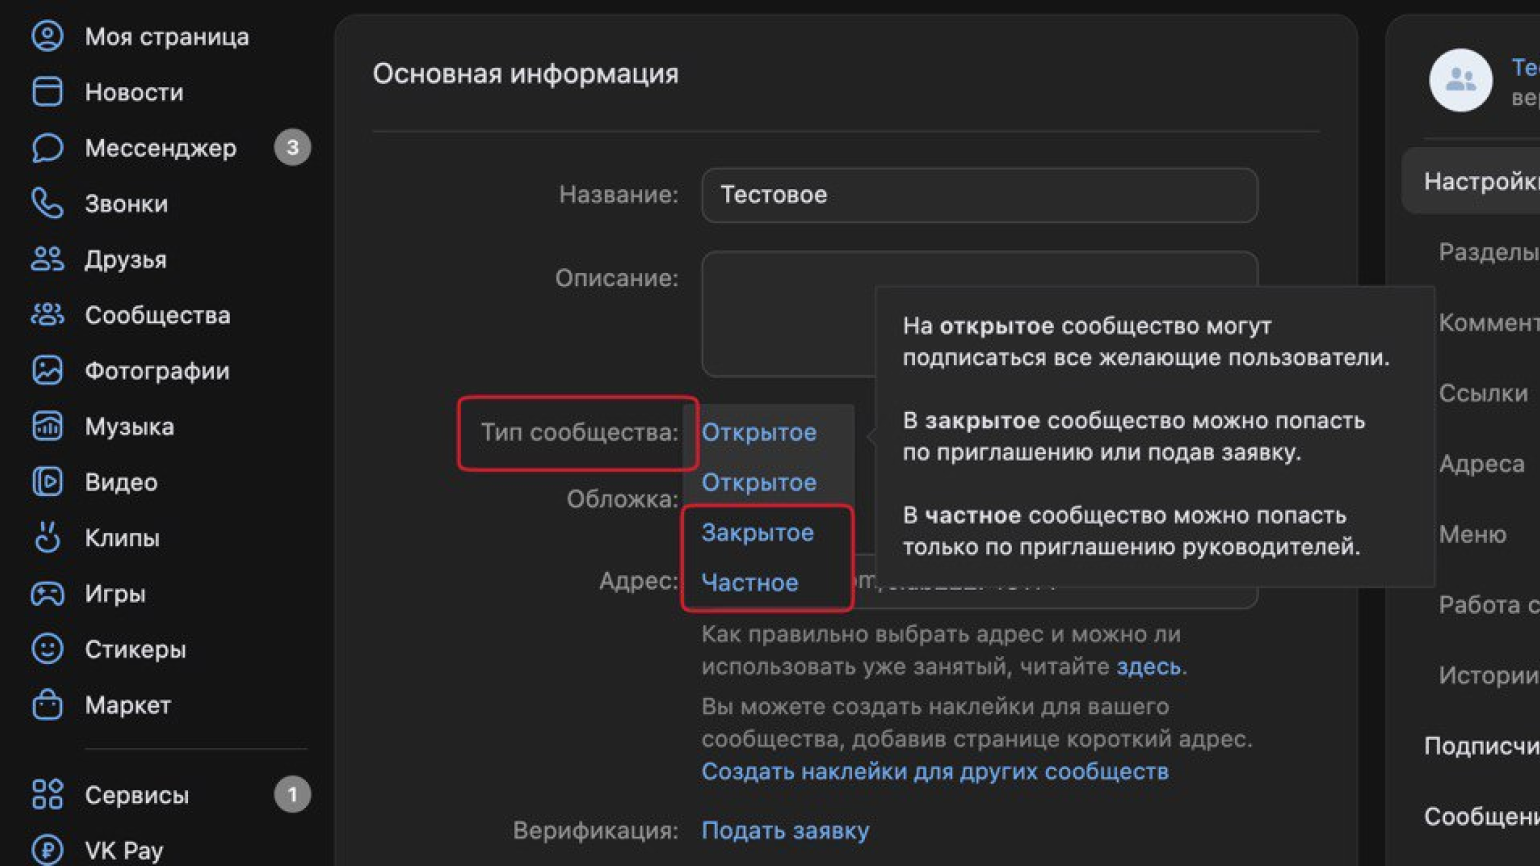Viewport: 1540px width, 866px height.
Task: Select Закрытое community type
Action: point(757,533)
